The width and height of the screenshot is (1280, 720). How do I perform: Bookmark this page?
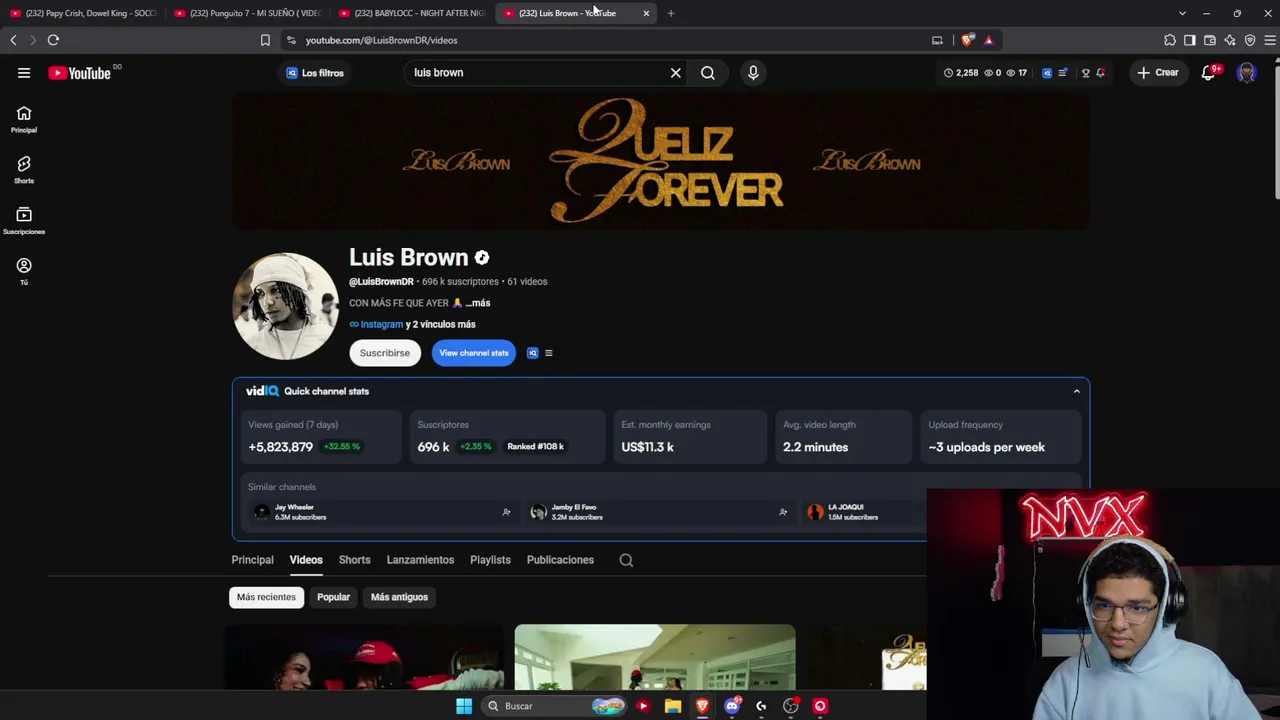tap(265, 40)
